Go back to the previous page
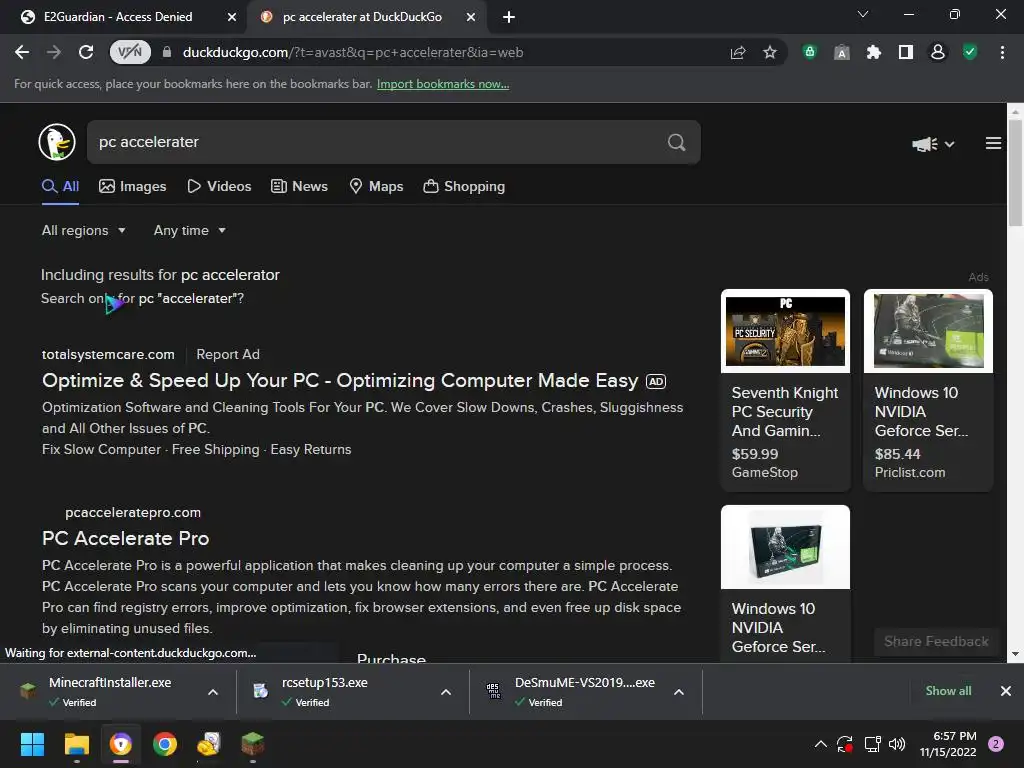Viewport: 1024px width, 768px height. [22, 52]
